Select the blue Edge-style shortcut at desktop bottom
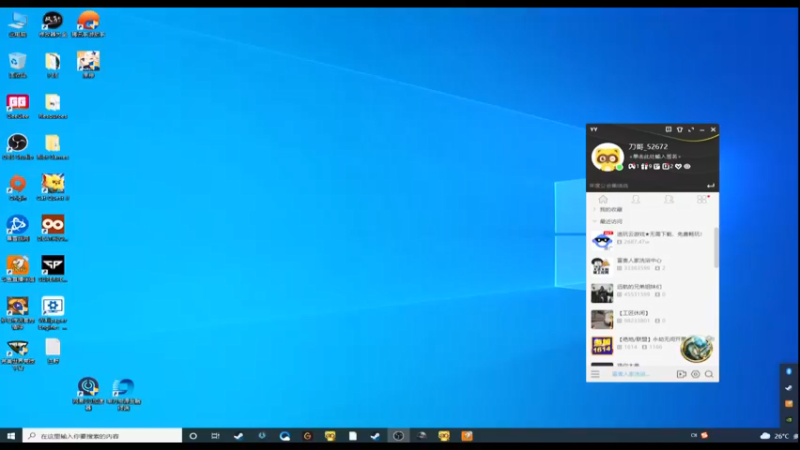800x450 pixels. click(x=123, y=394)
